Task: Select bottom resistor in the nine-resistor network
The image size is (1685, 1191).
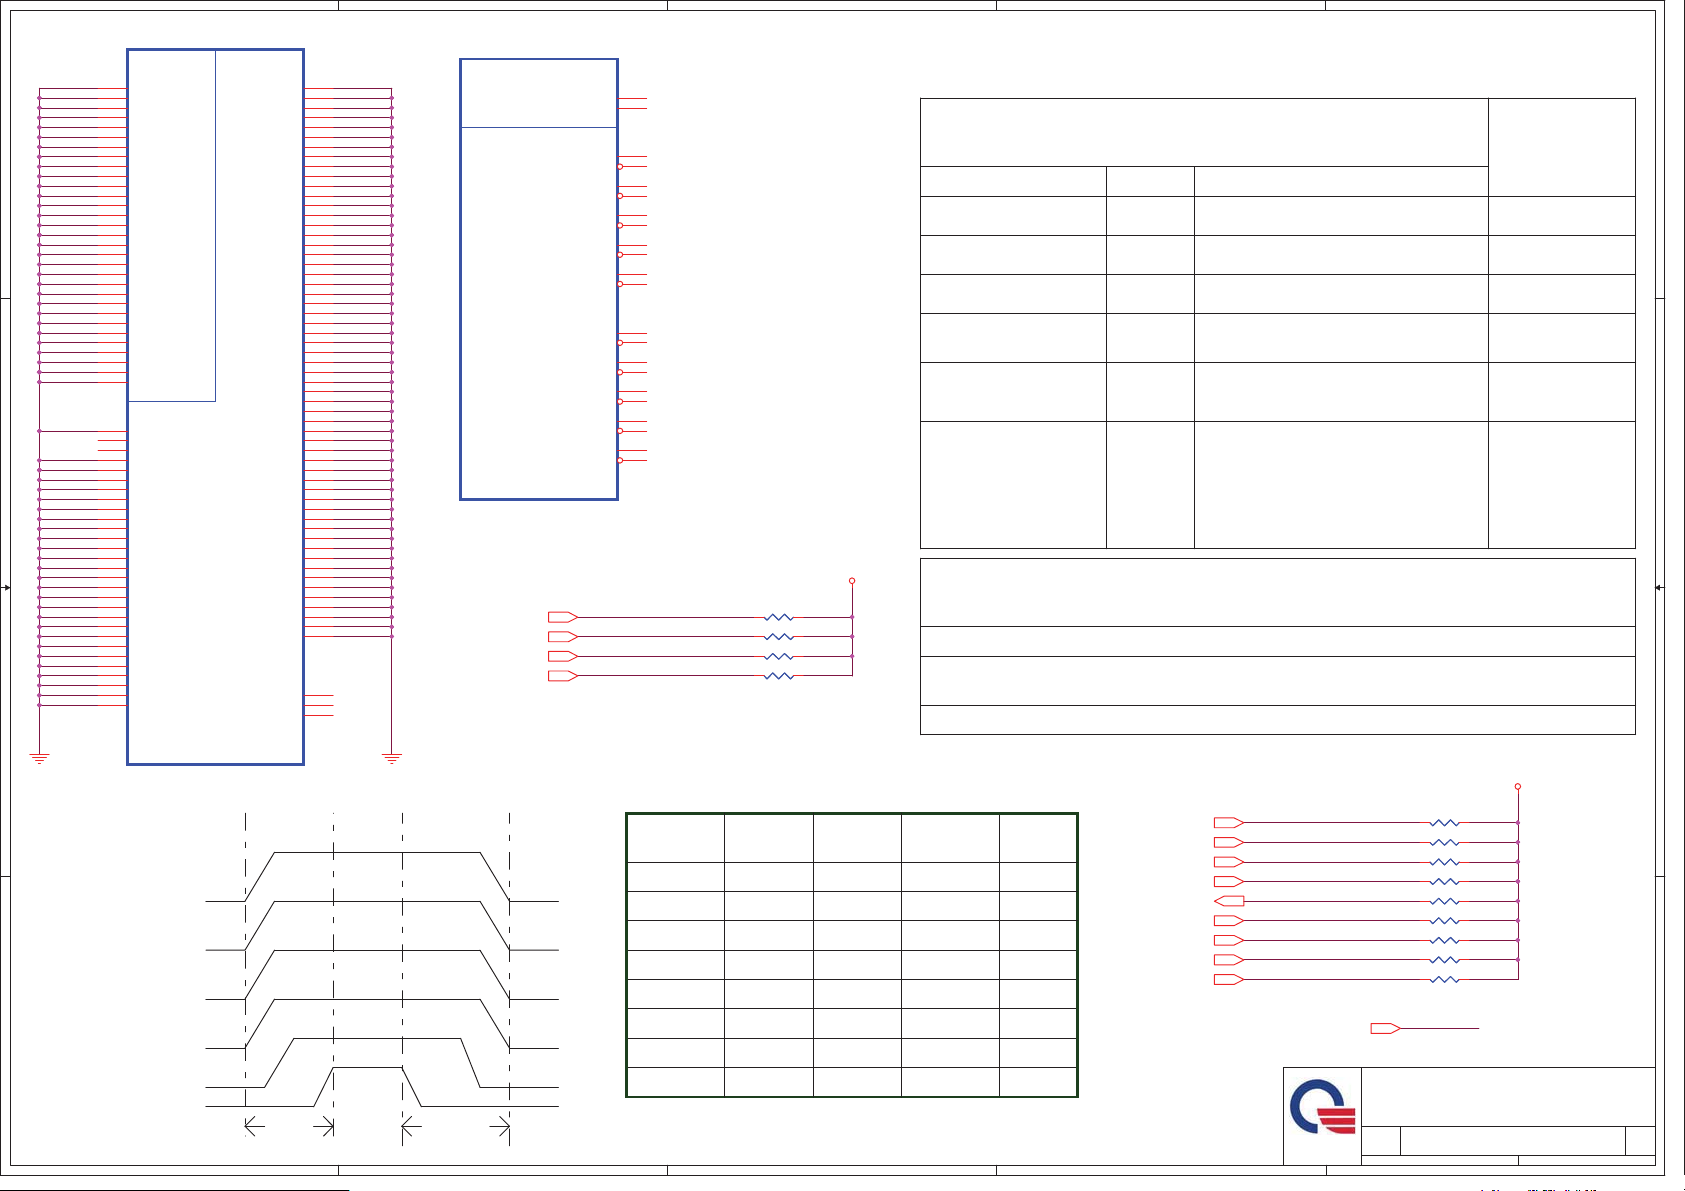Action: (1444, 979)
